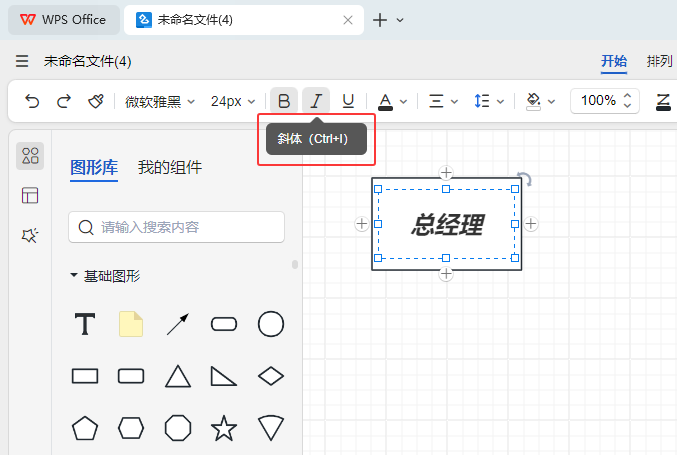Image resolution: width=677 pixels, height=455 pixels.
Task: Click plus connector below 总经理 box
Action: click(446, 274)
